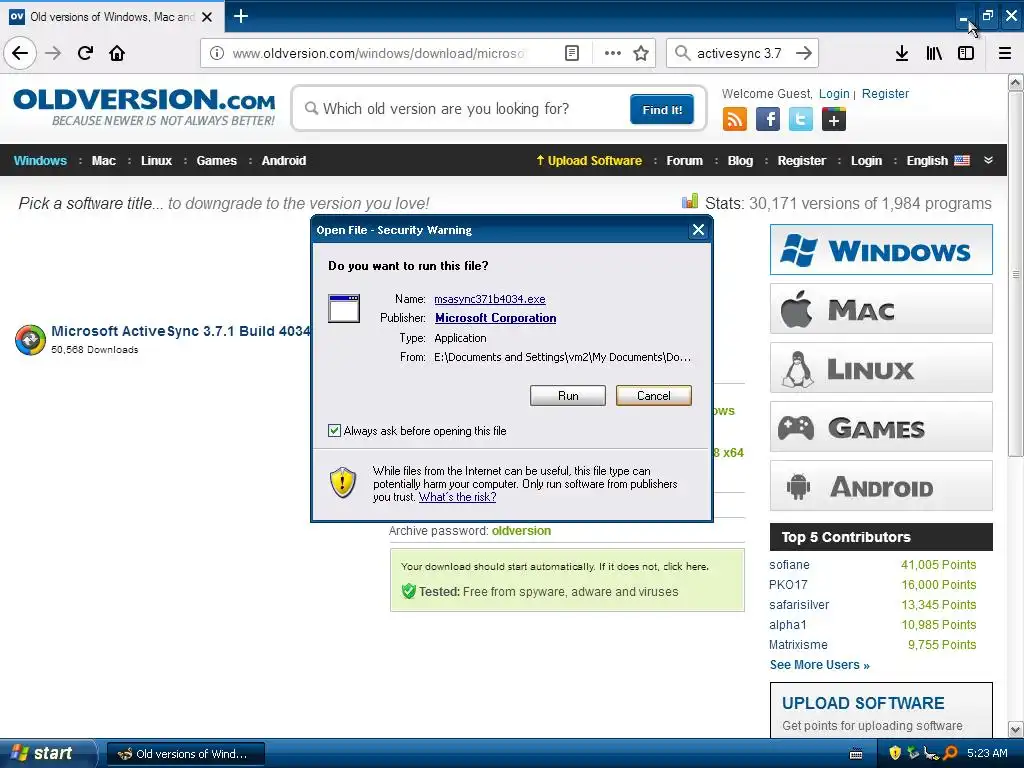
Task: Open the Firefox hamburger menu
Action: click(x=1005, y=53)
